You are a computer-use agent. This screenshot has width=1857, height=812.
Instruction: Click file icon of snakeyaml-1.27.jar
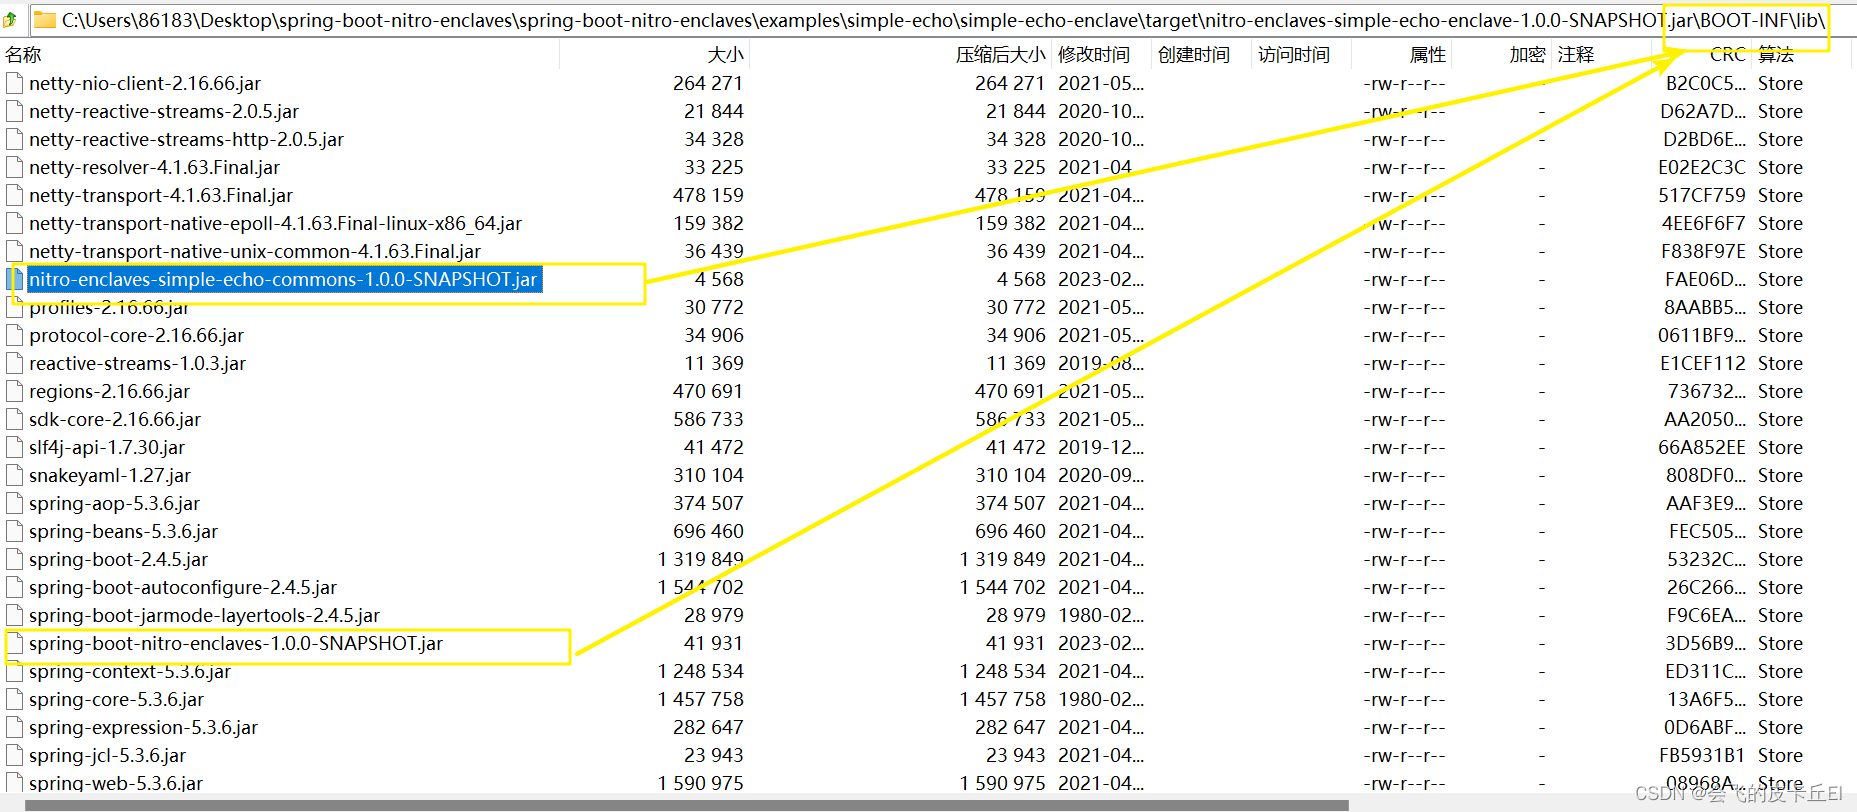pos(14,475)
